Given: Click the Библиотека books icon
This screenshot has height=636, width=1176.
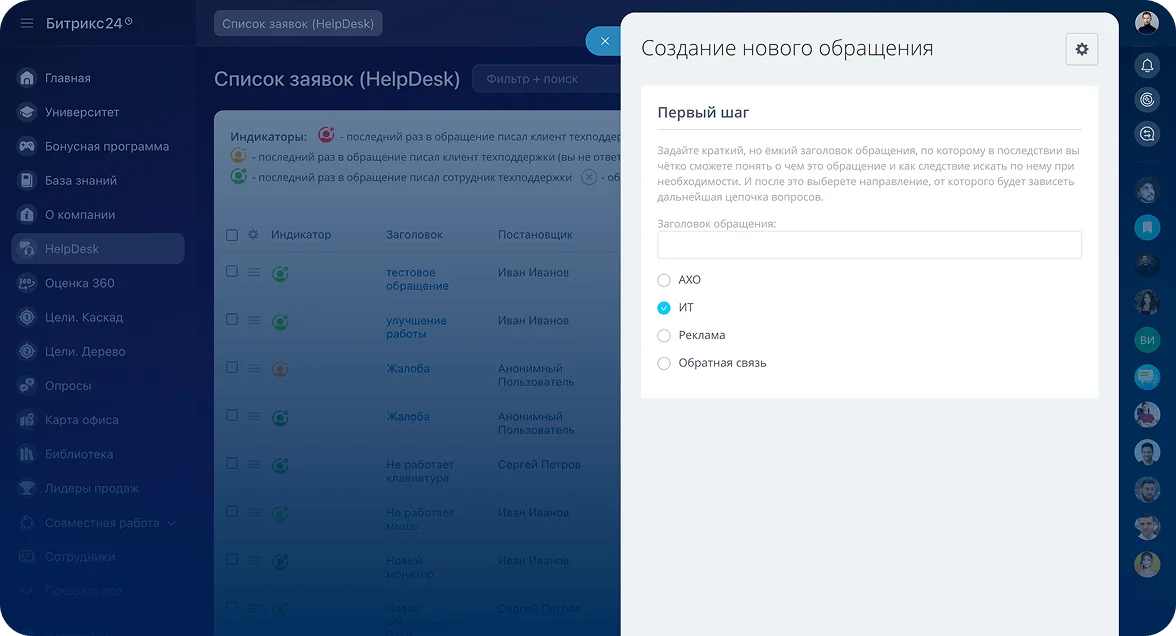Looking at the screenshot, I should click(x=27, y=454).
